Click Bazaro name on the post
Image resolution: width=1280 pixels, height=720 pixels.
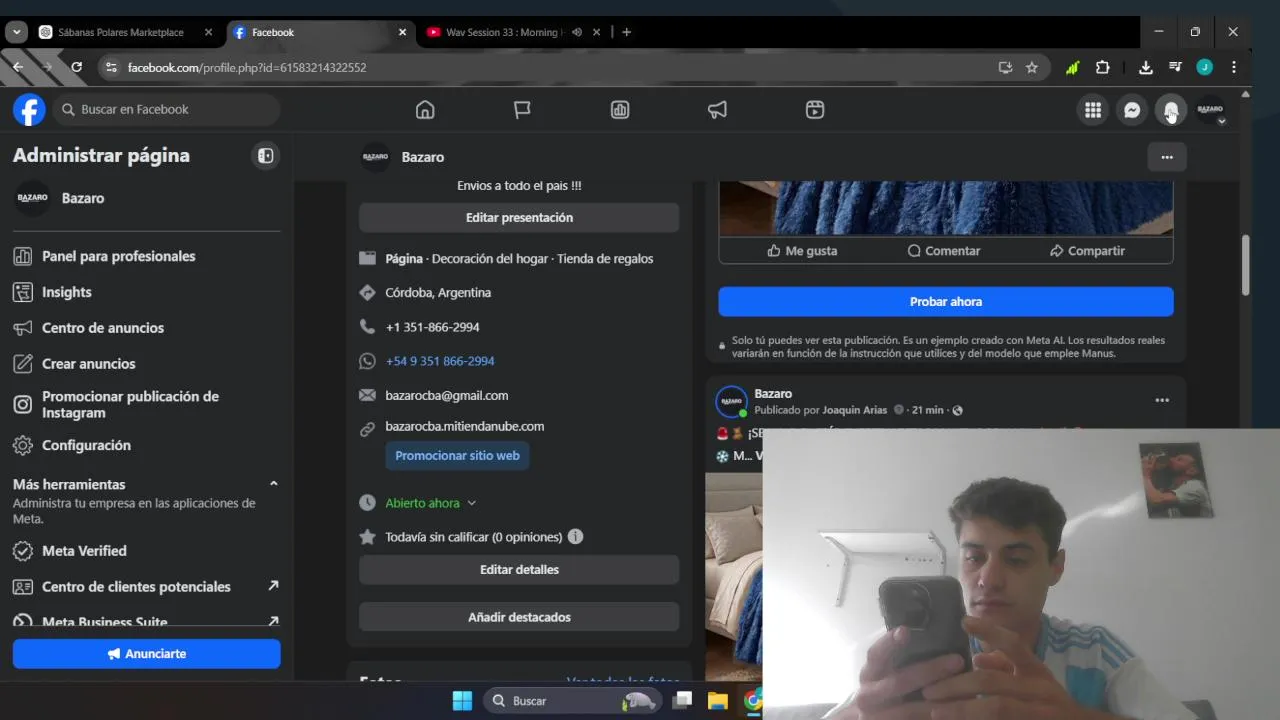click(x=773, y=394)
